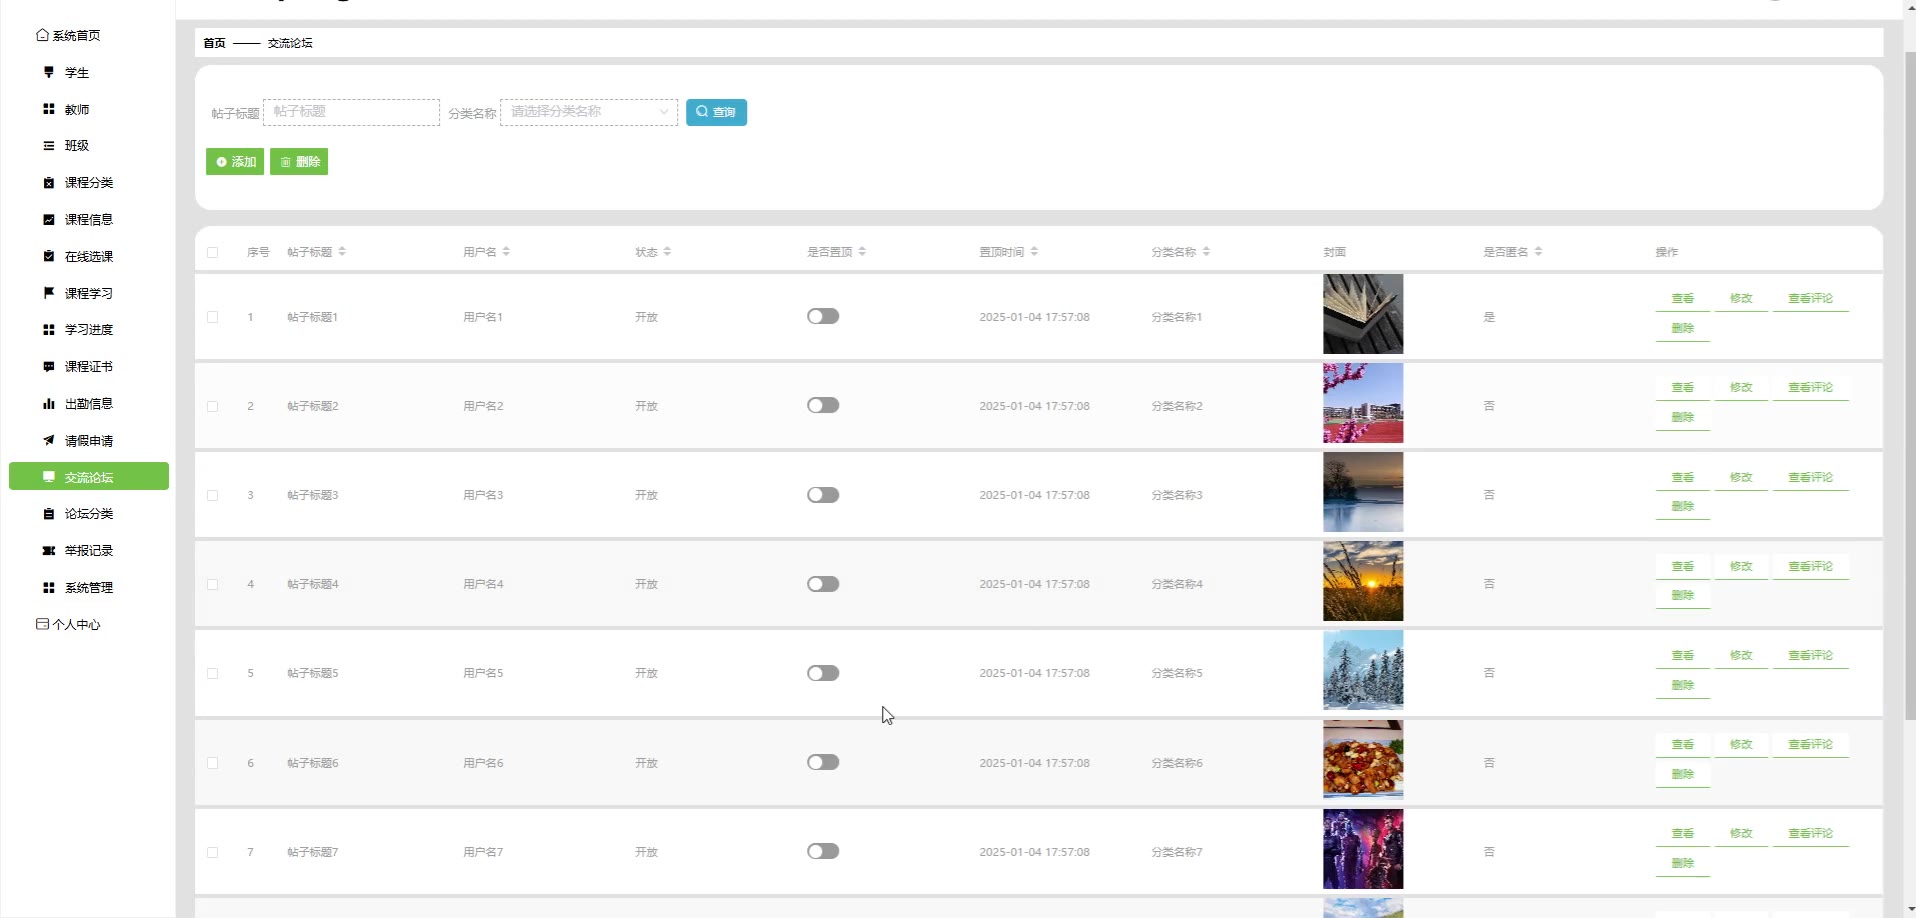Sort by pin time column arrows

click(x=1034, y=252)
